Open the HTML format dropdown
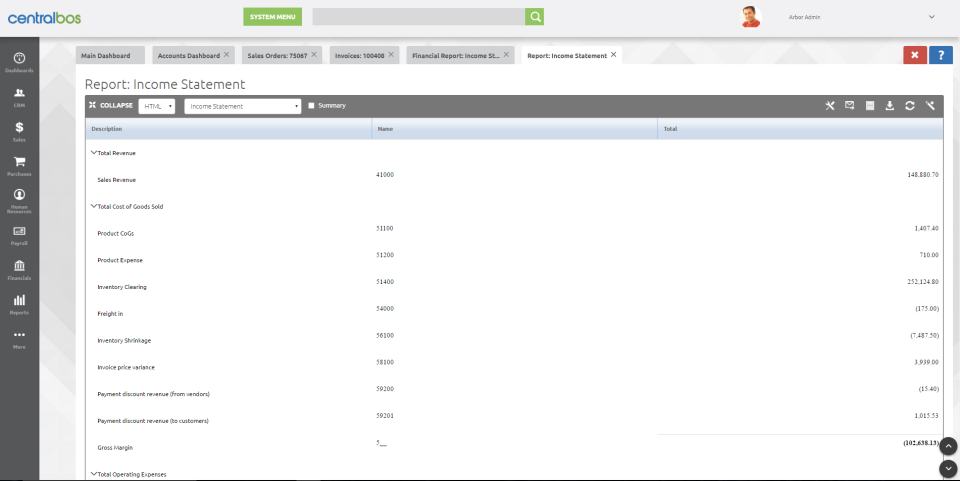960x481 pixels. 157,106
